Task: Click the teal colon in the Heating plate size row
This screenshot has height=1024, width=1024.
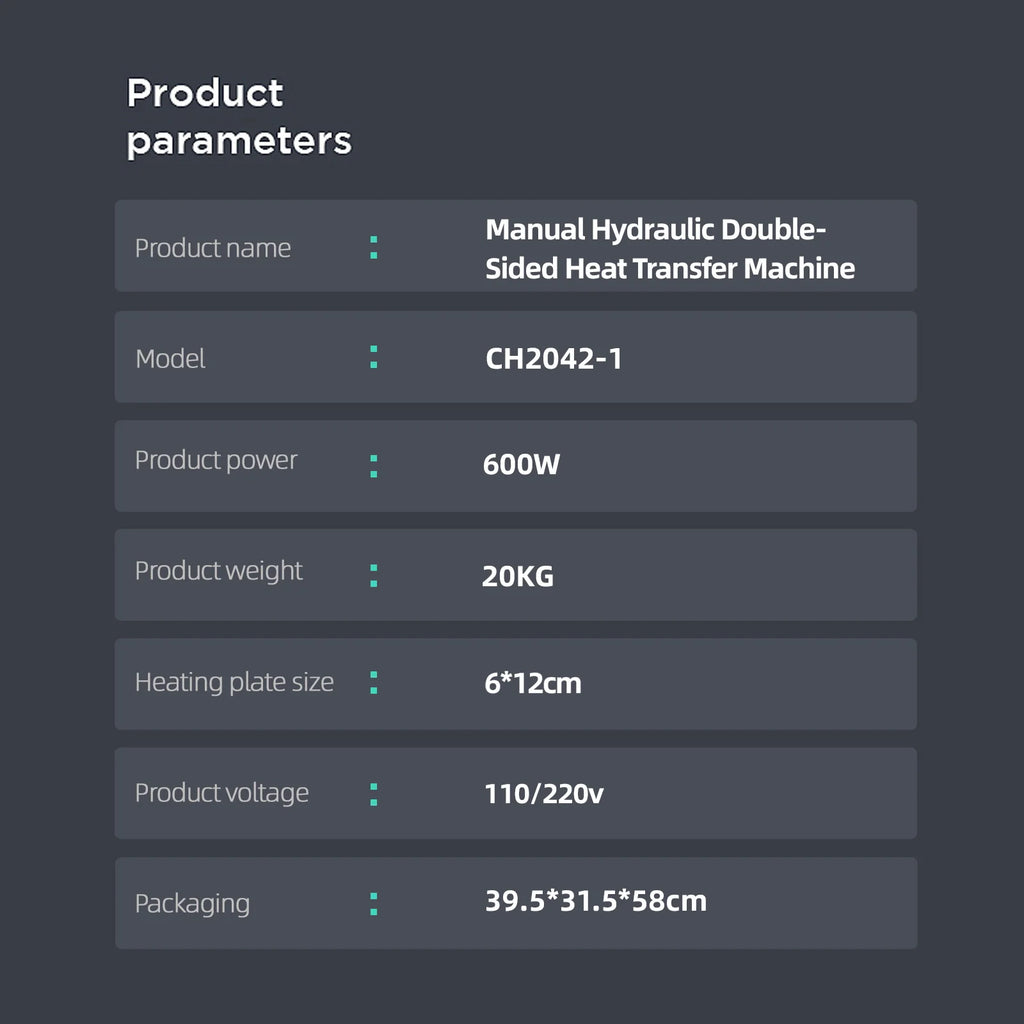Action: click(374, 683)
